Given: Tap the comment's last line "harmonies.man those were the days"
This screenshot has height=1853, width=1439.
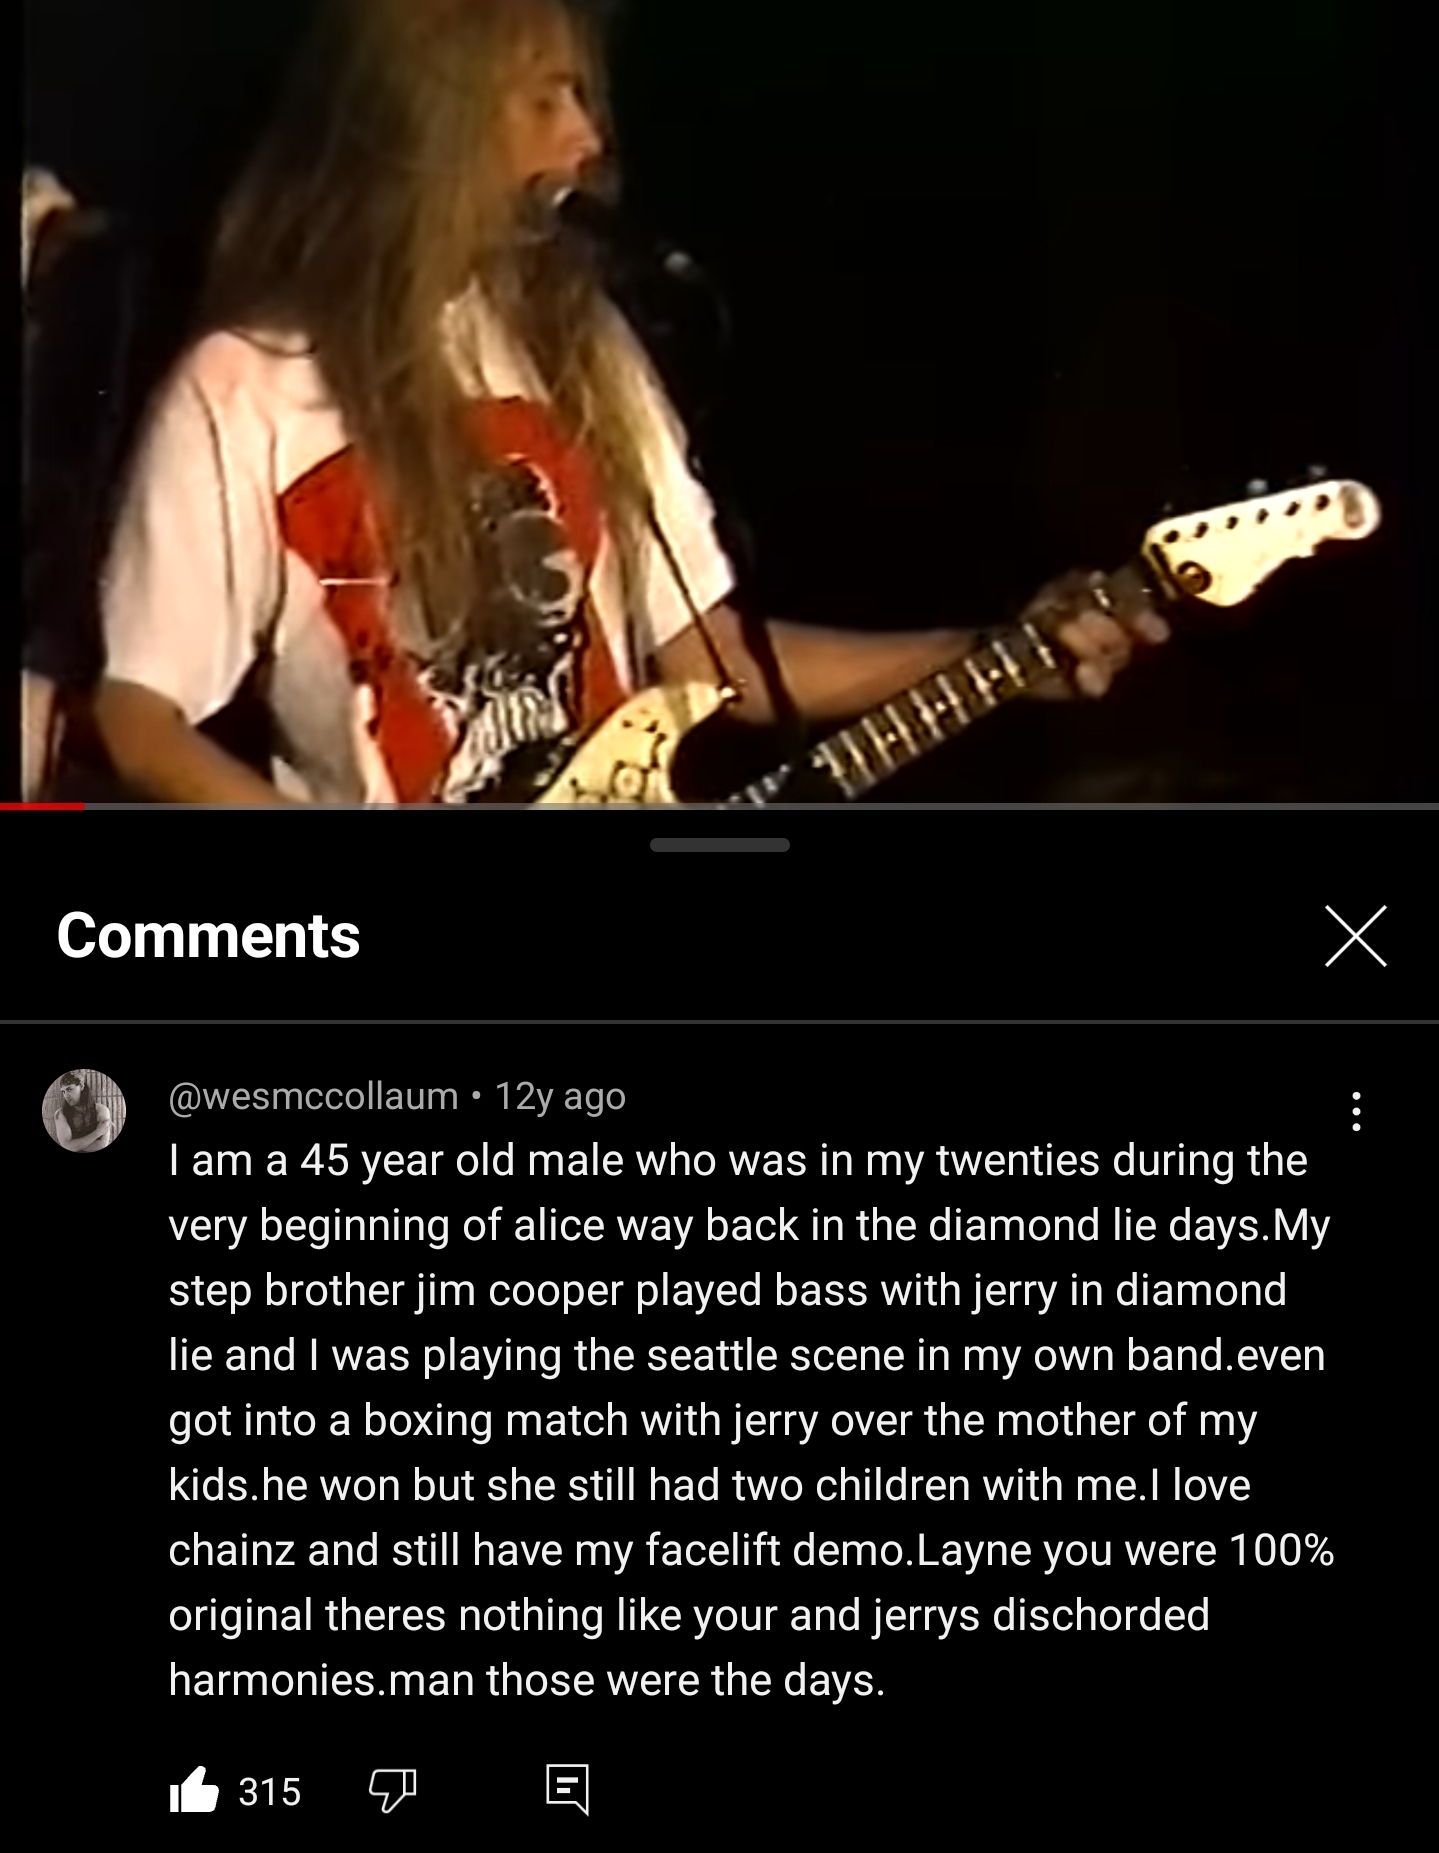Looking at the screenshot, I should click(x=527, y=1680).
